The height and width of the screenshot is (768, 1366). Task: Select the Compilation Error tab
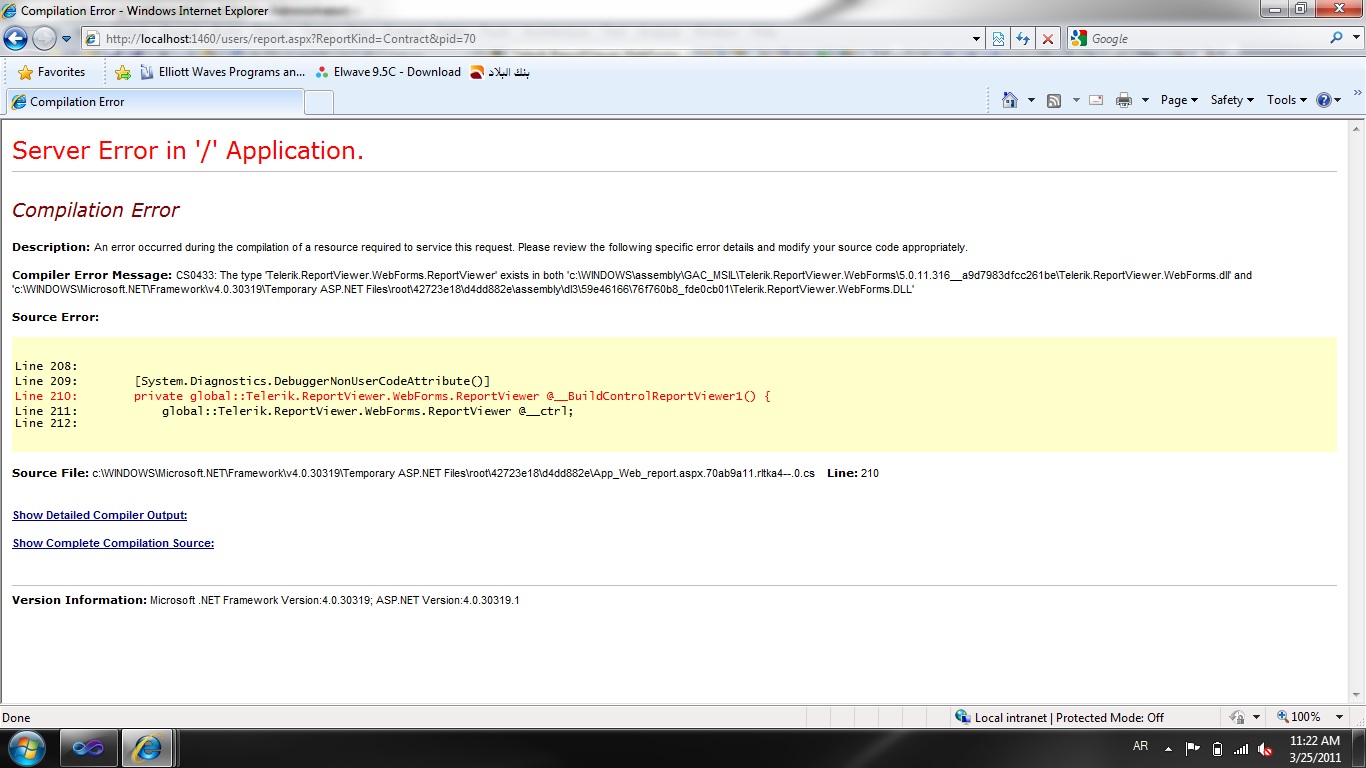coord(155,102)
